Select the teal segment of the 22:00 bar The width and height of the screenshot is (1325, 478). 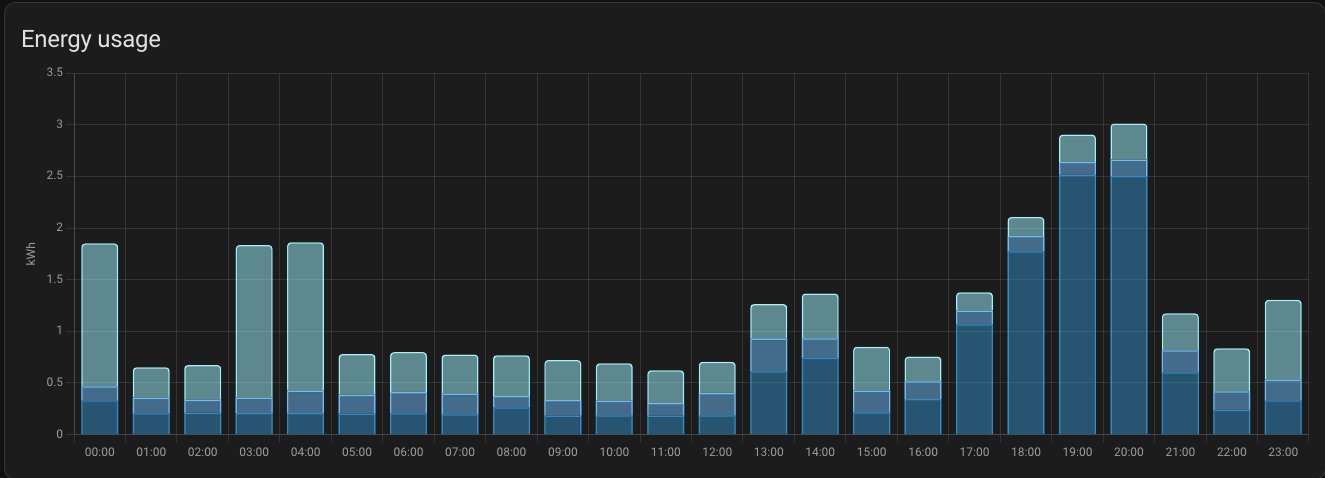tap(1231, 370)
